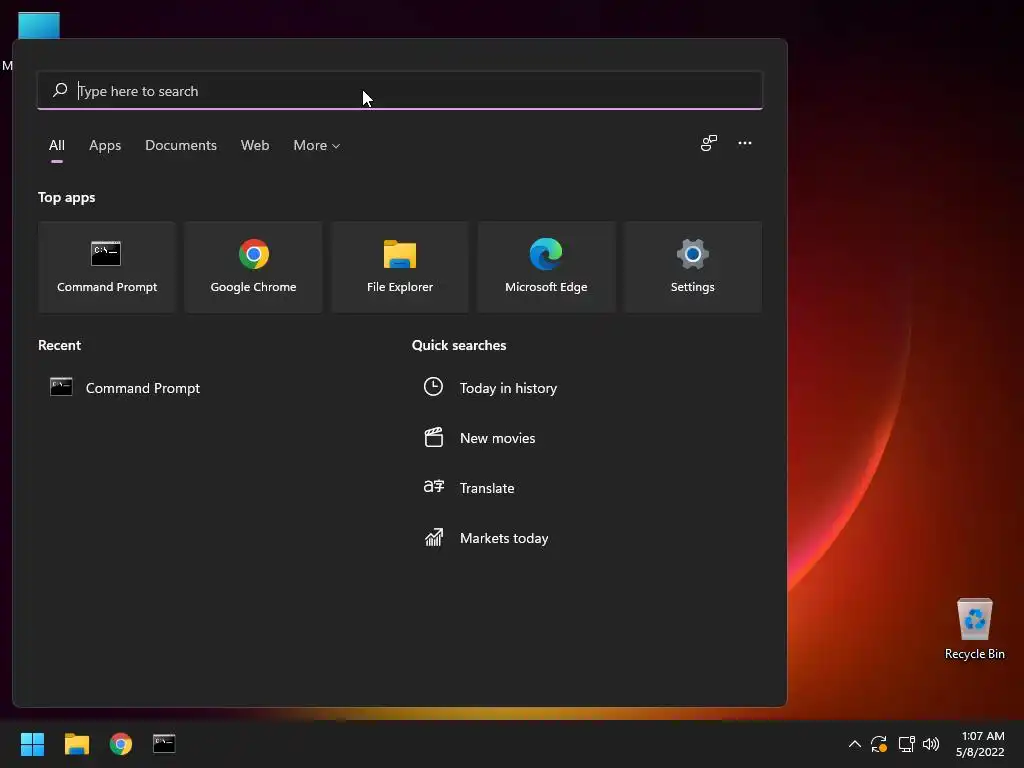Click the Translate language icon

click(434, 487)
